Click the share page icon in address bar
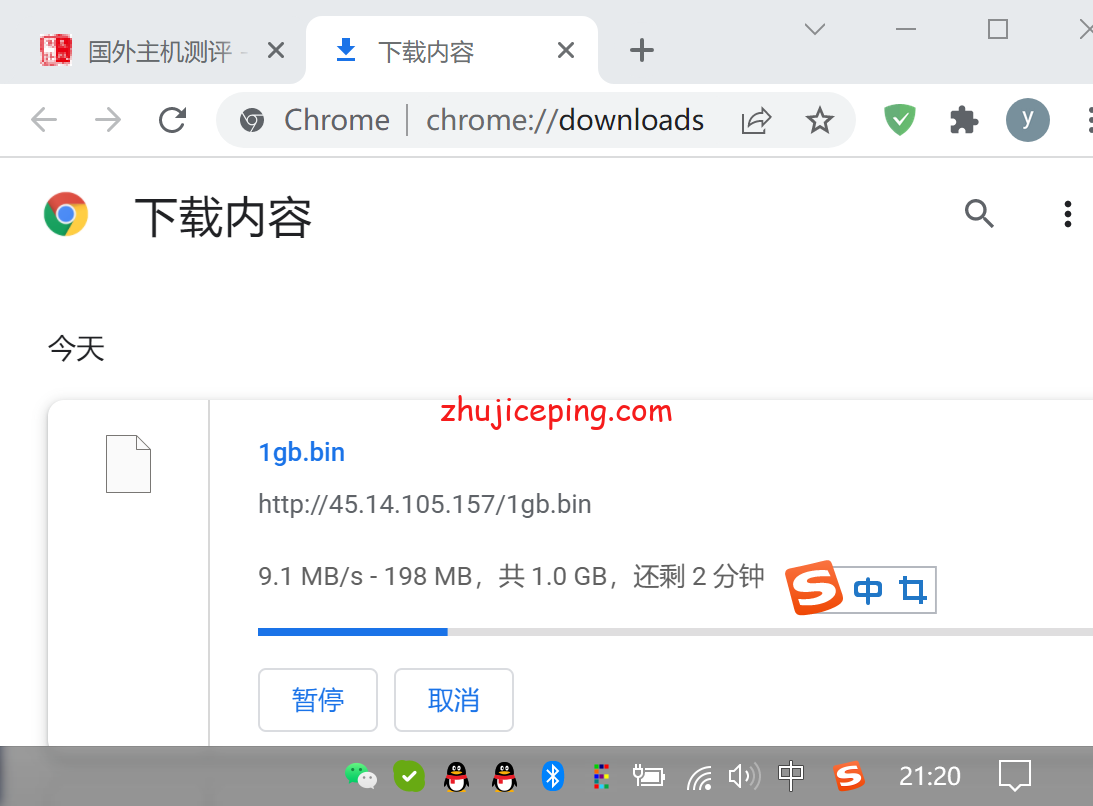1093x806 pixels. click(x=756, y=121)
